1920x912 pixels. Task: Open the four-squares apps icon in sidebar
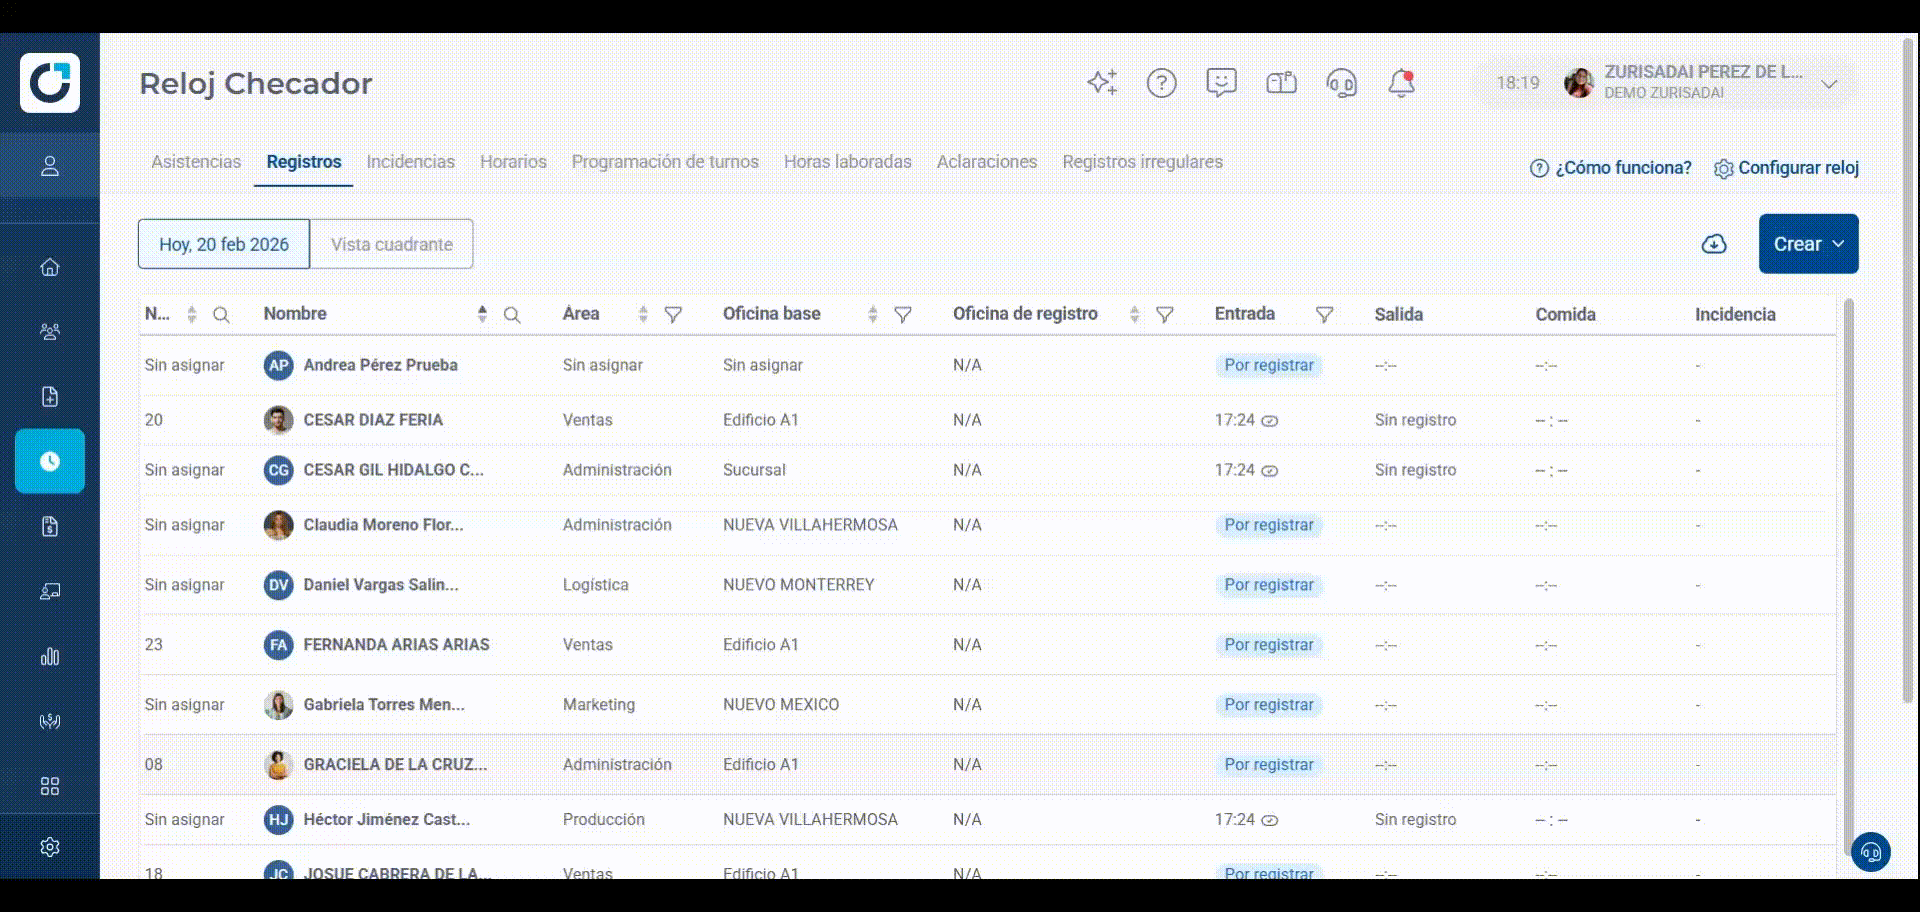click(50, 786)
